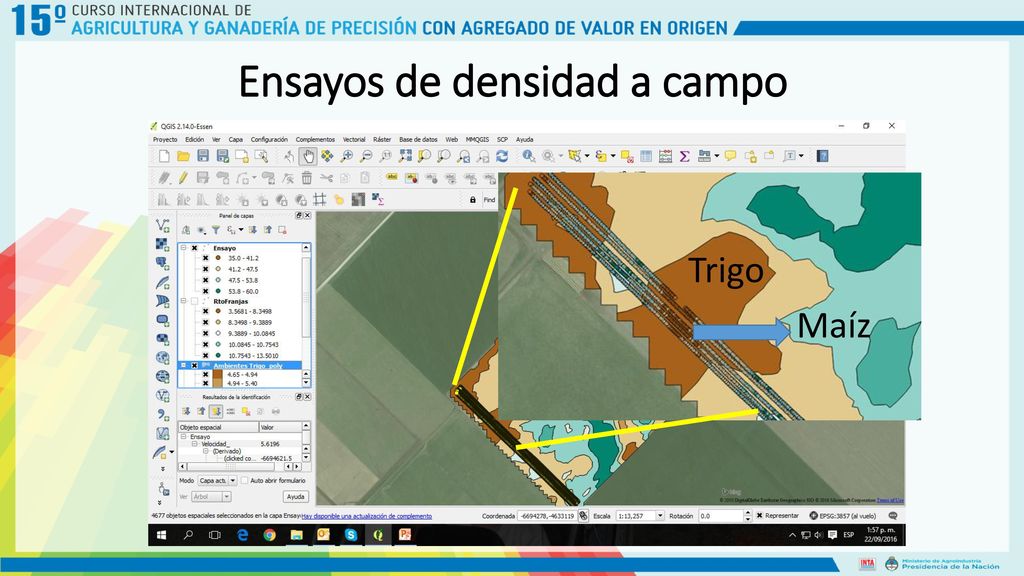1024x576 pixels.
Task: Toggle mouse coordinate display icon next to Coordenada
Action: click(x=583, y=516)
